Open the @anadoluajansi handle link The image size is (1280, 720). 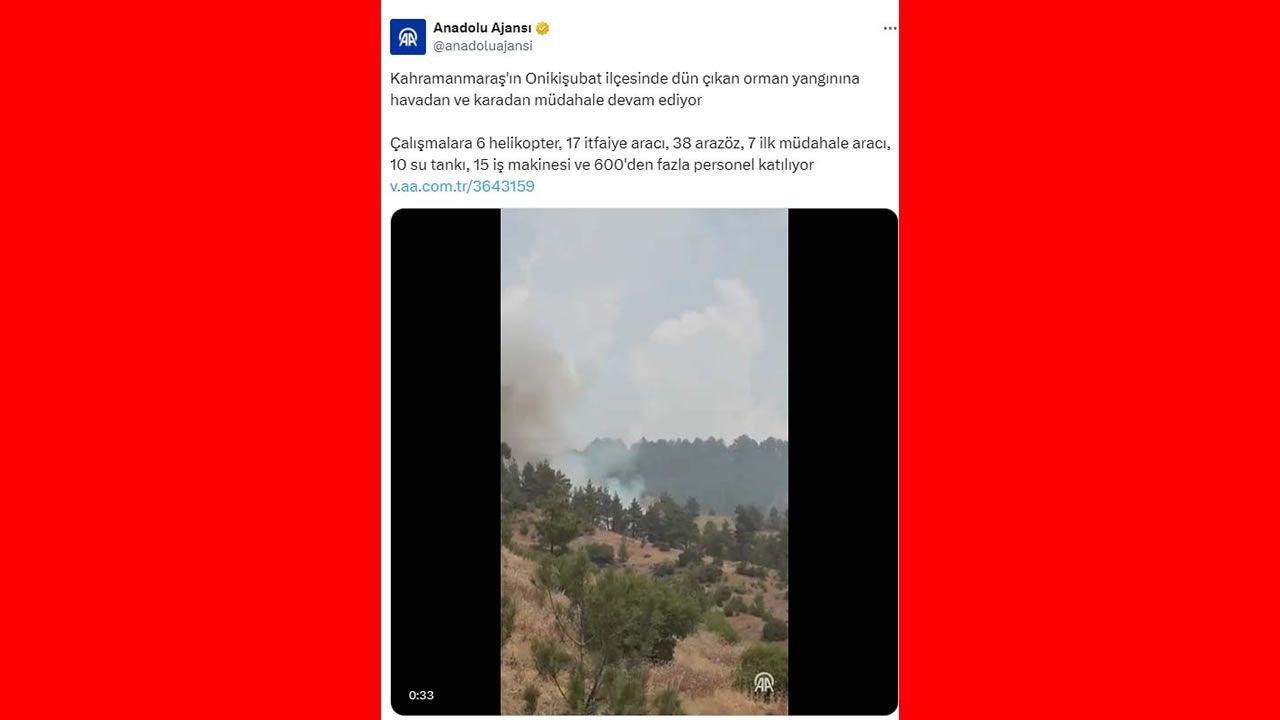point(483,46)
